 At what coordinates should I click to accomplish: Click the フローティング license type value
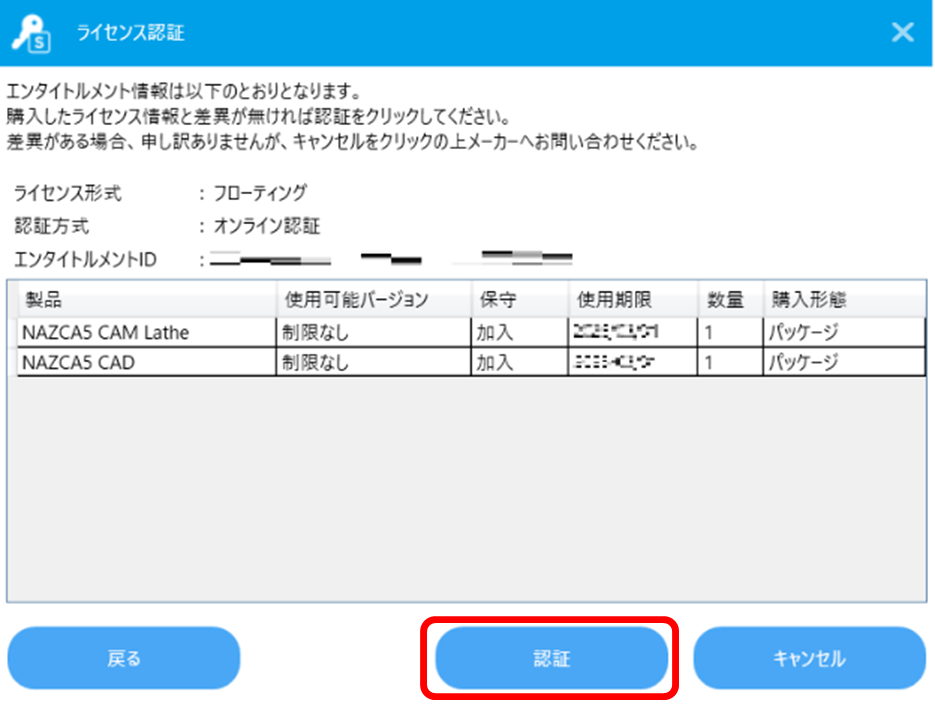coord(260,193)
